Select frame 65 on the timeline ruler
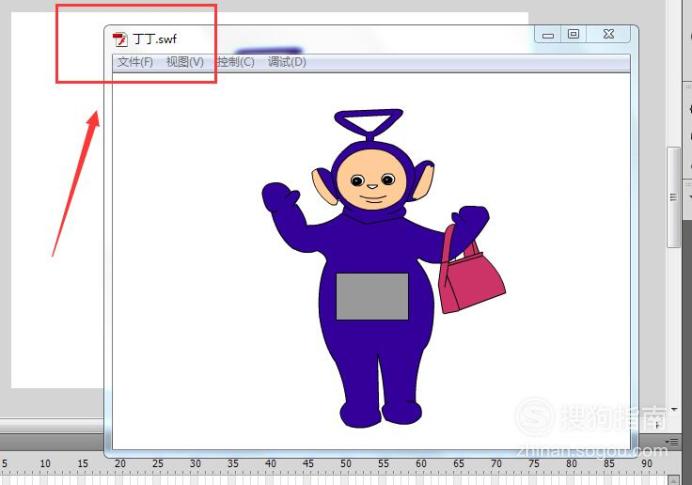 pos(459,464)
